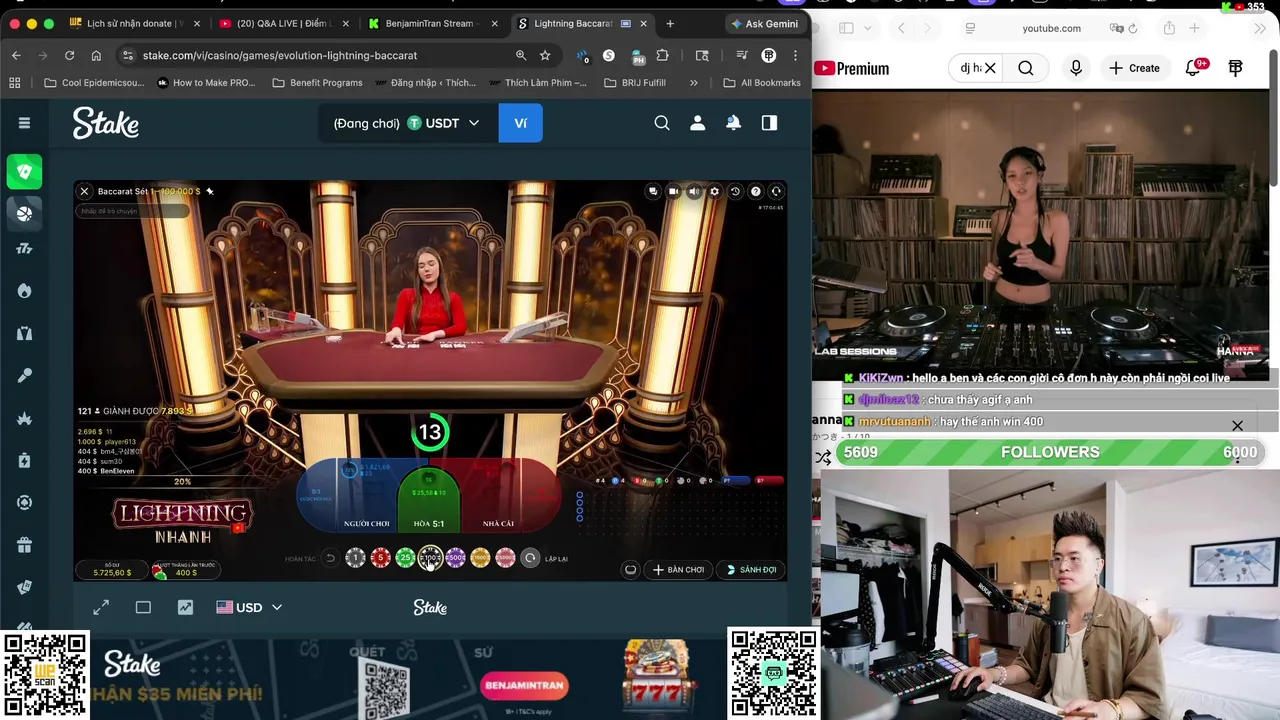Click the + Bàn Chơi button
The width and height of the screenshot is (1280, 720).
click(679, 569)
